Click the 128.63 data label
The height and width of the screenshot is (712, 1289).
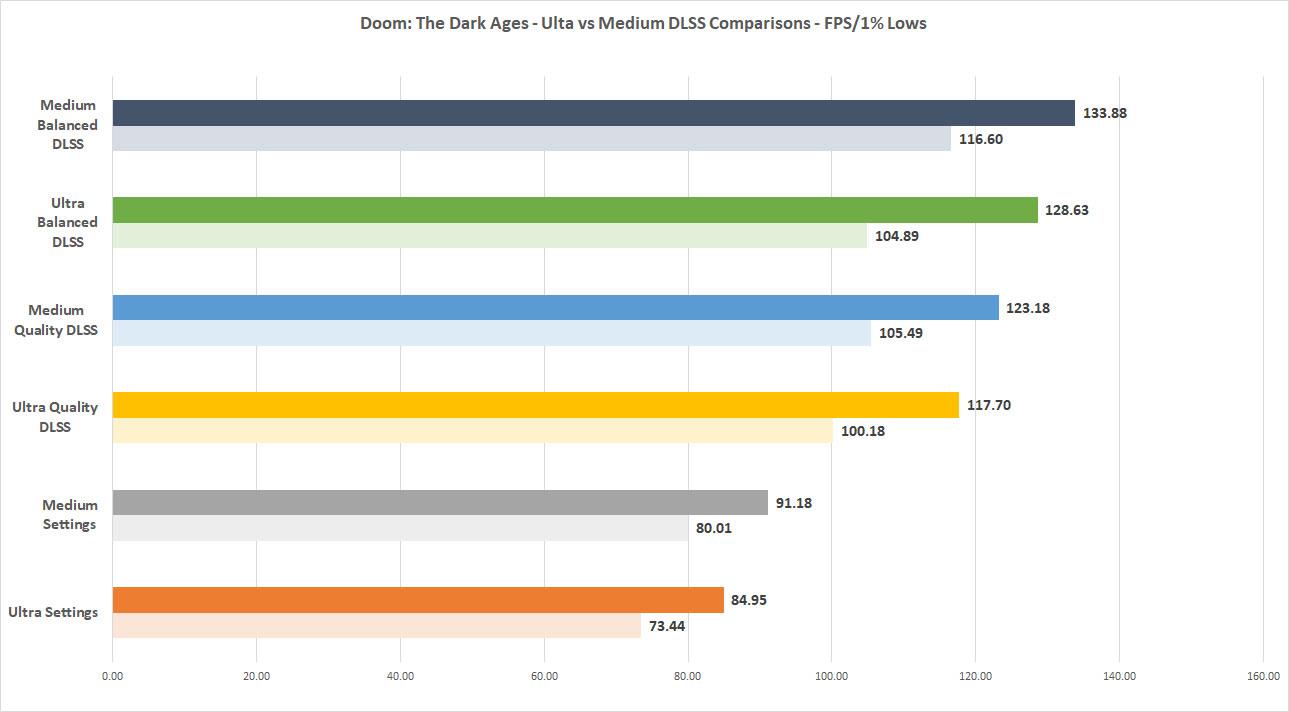[1067, 210]
